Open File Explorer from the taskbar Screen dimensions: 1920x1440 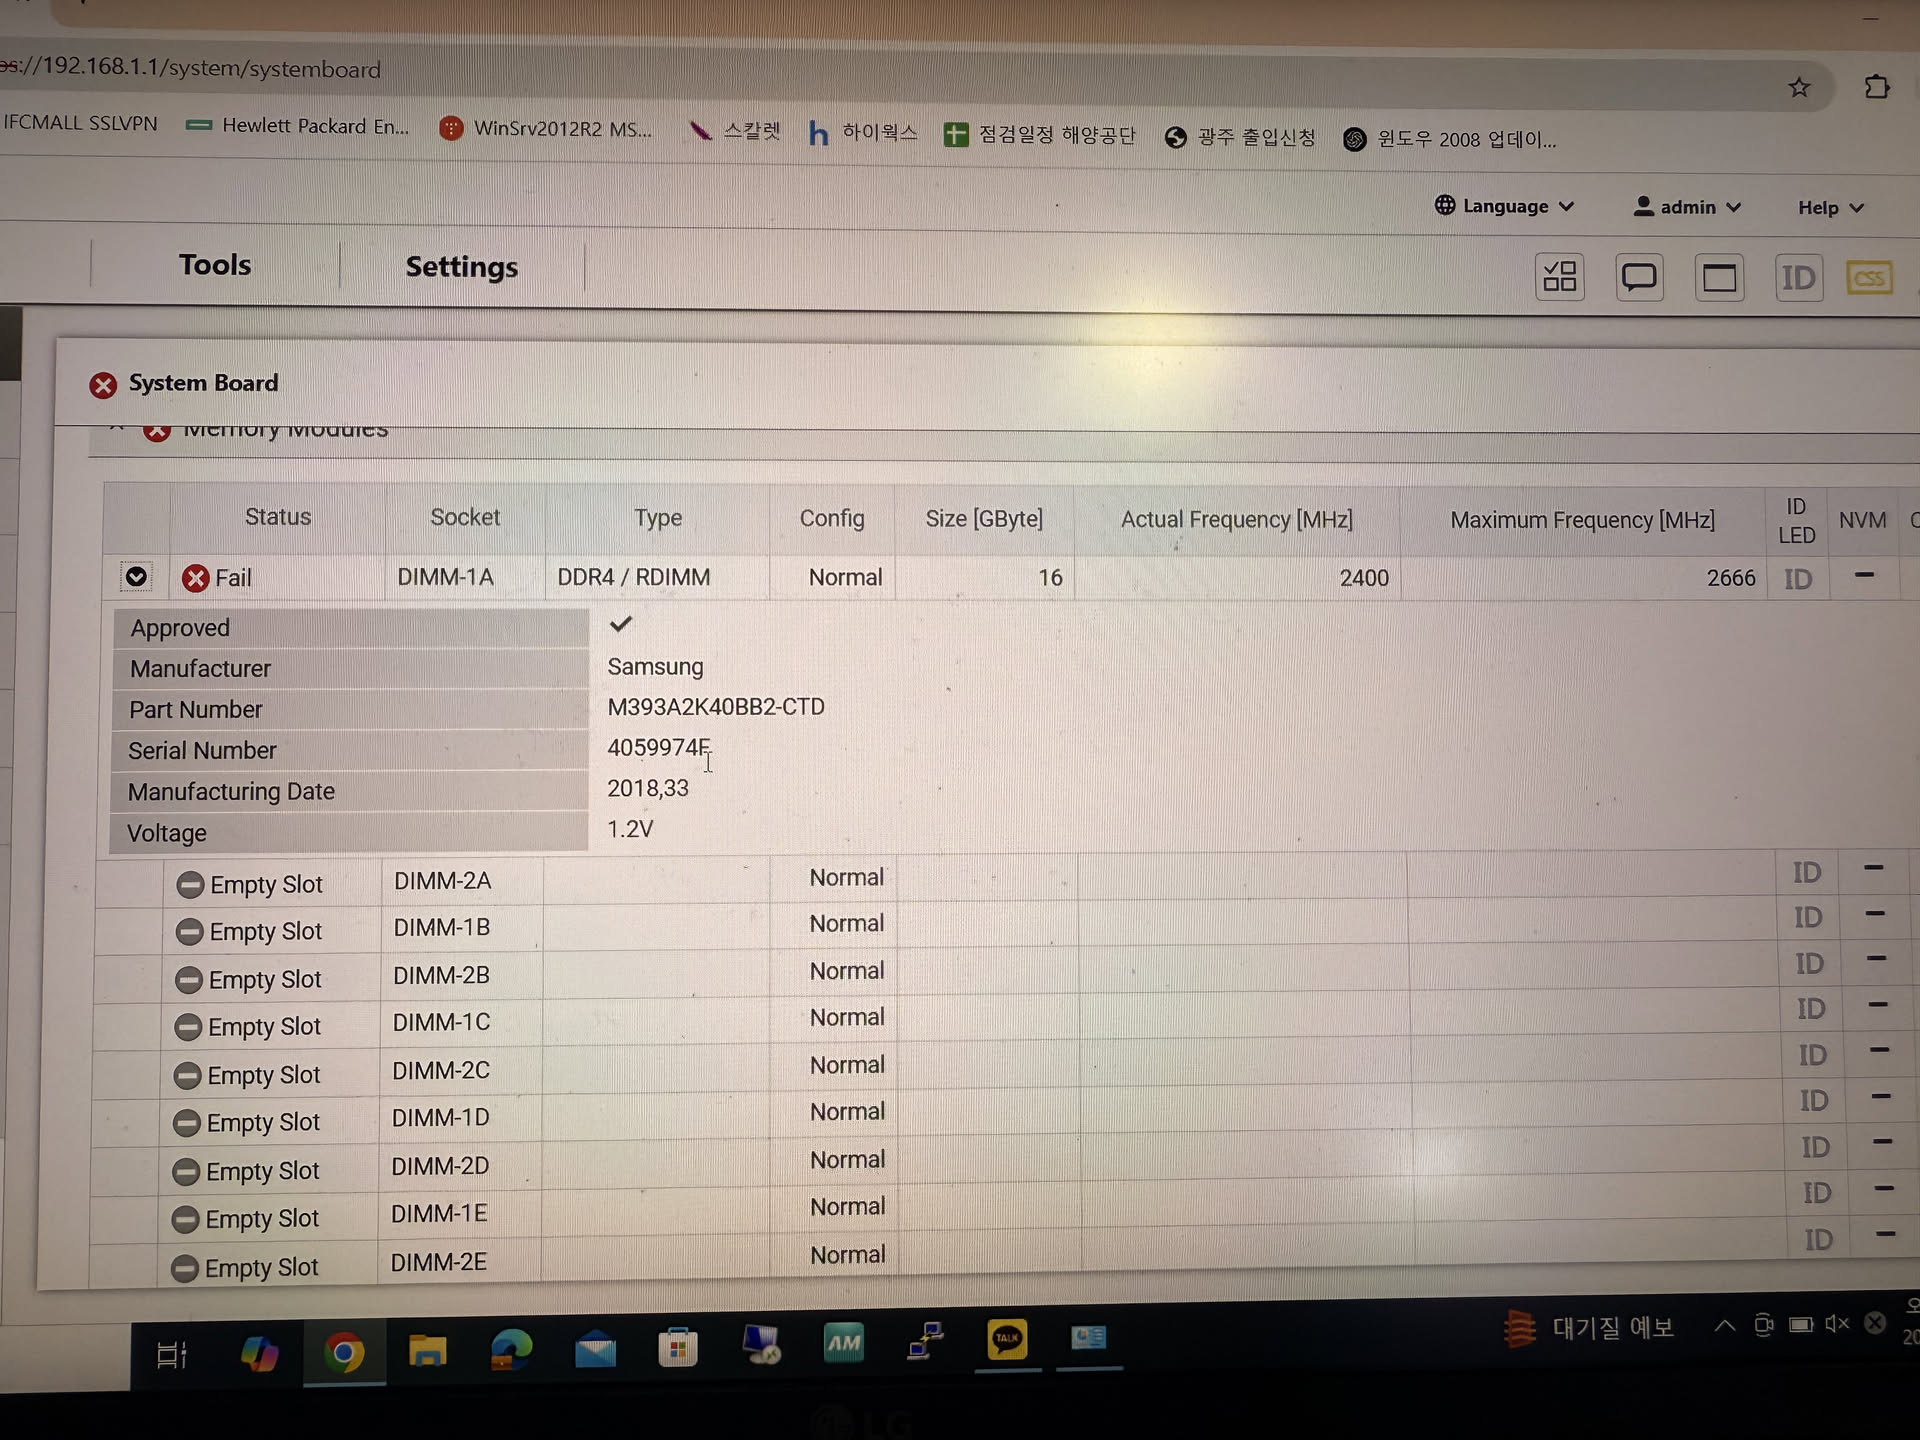click(427, 1351)
